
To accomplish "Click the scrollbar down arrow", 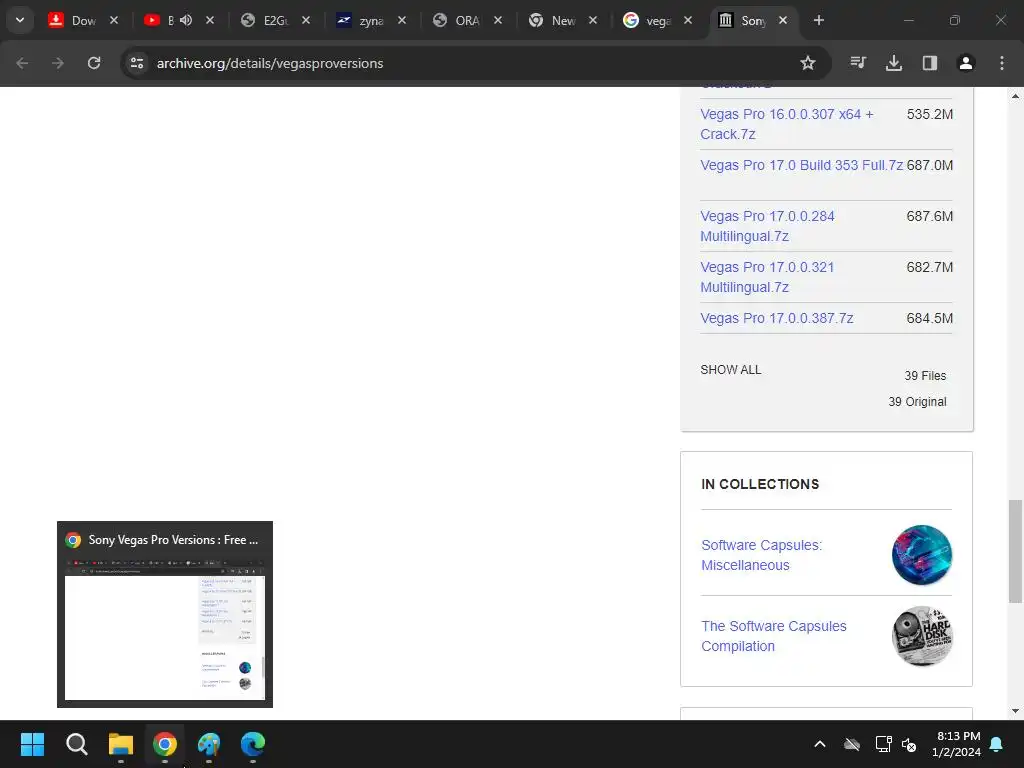I will click(1015, 711).
